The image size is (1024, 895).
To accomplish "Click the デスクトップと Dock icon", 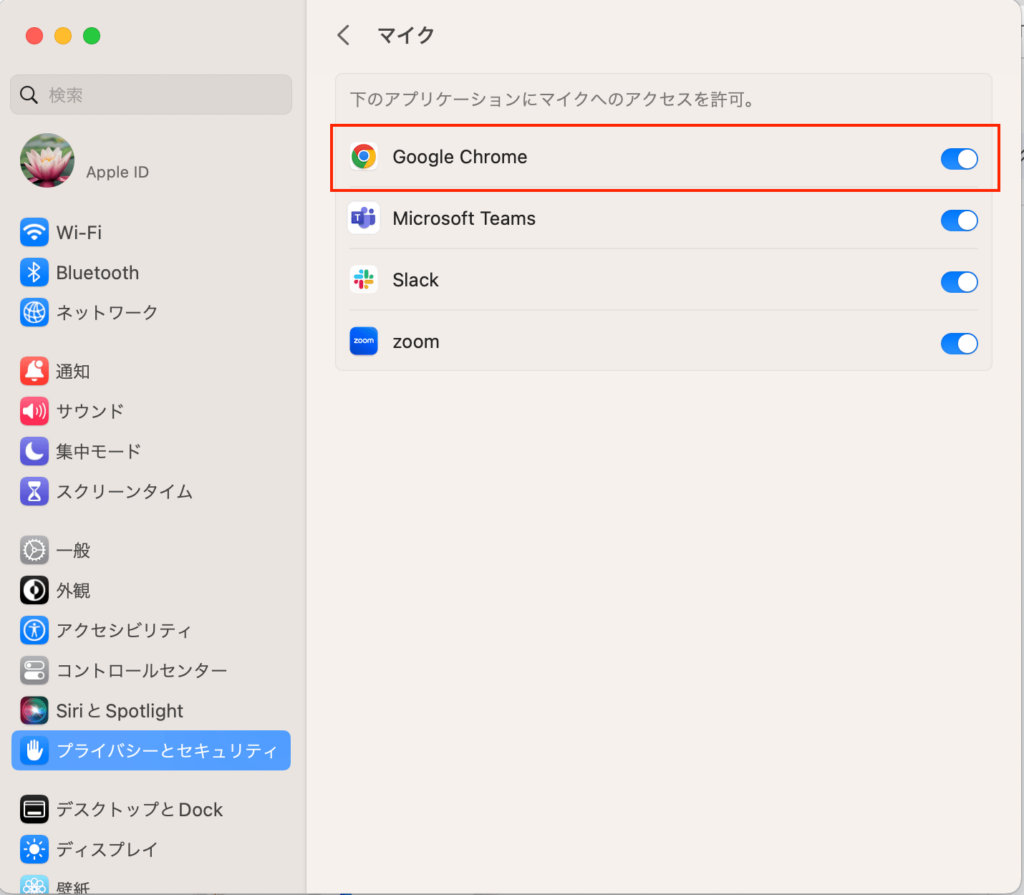I will (x=34, y=809).
